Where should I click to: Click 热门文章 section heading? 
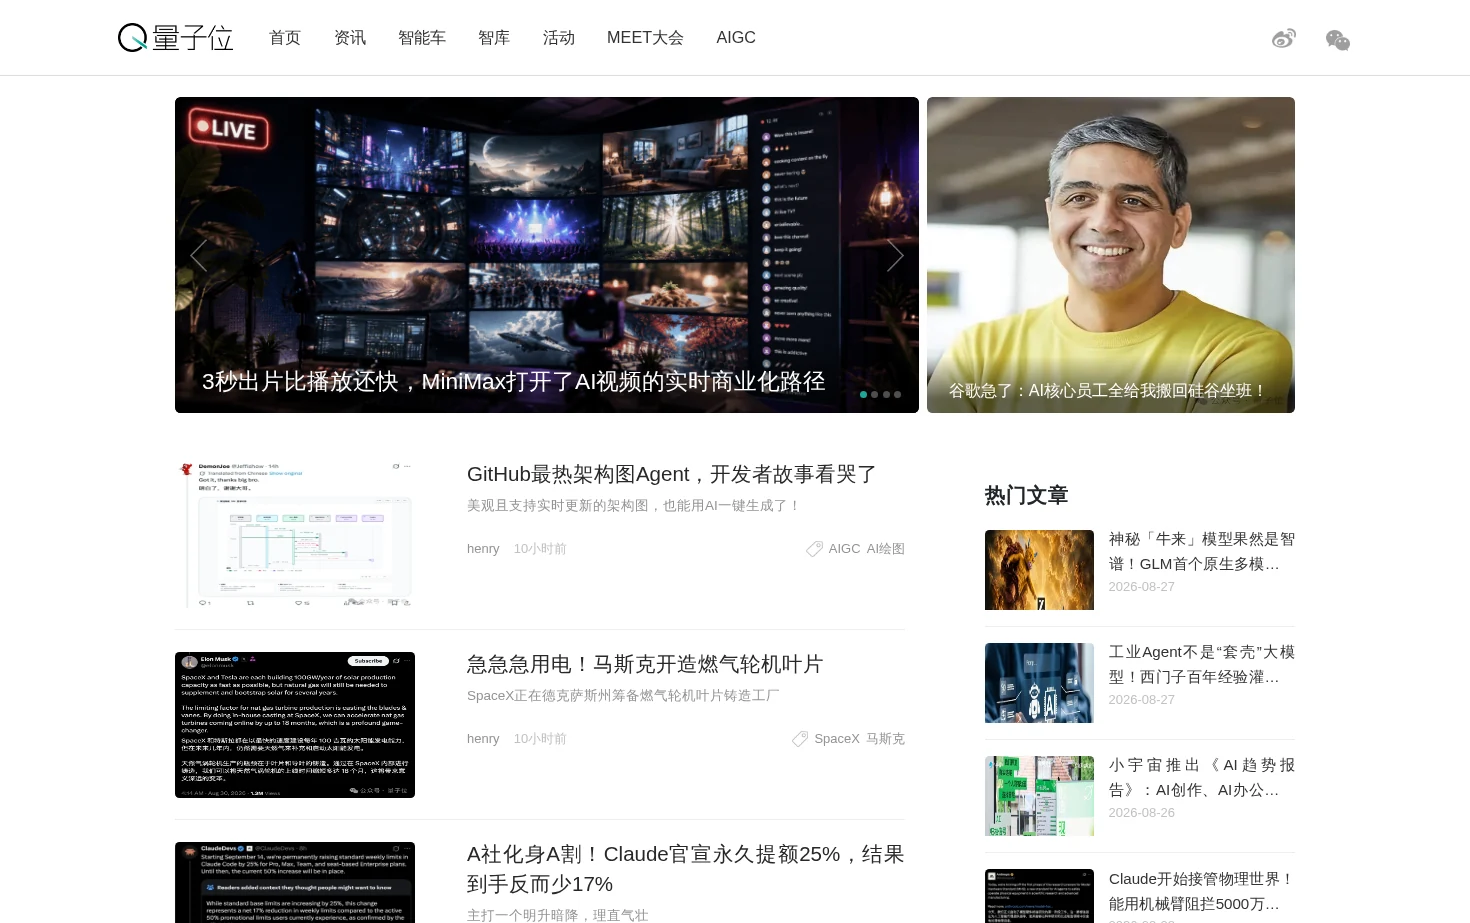pyautogui.click(x=1027, y=495)
